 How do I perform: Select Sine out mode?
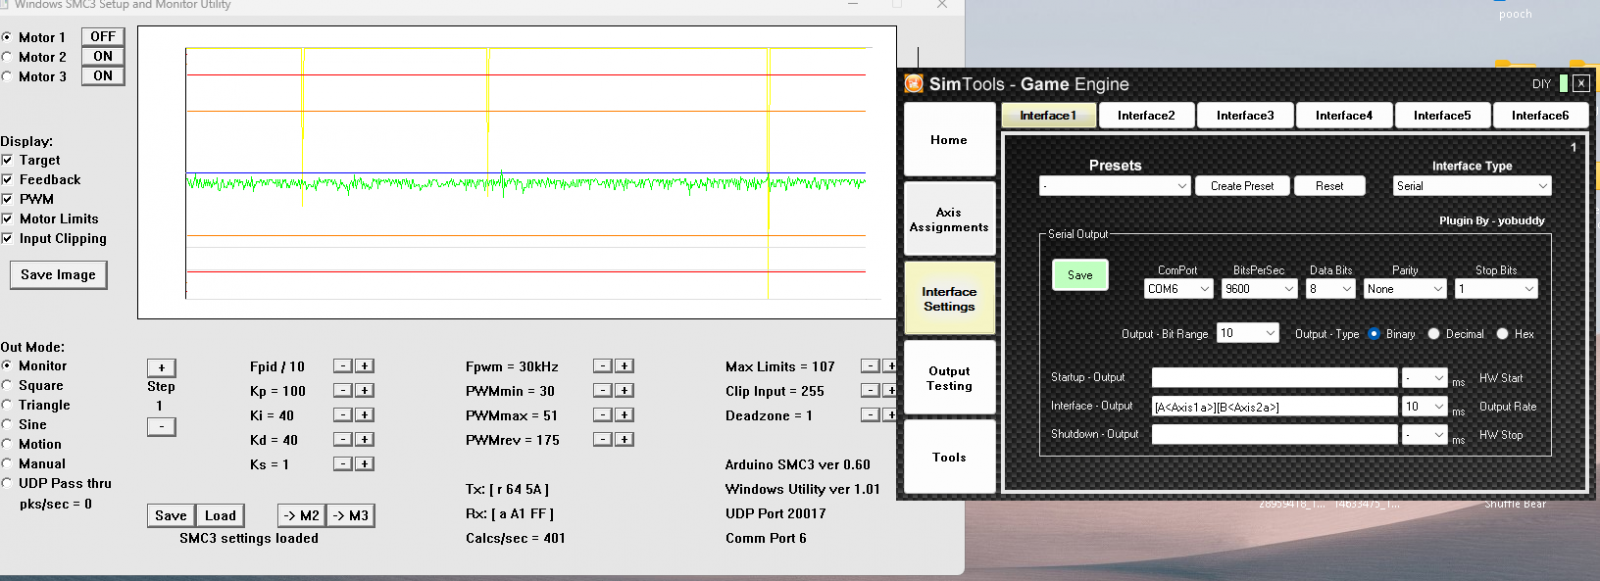[7, 424]
